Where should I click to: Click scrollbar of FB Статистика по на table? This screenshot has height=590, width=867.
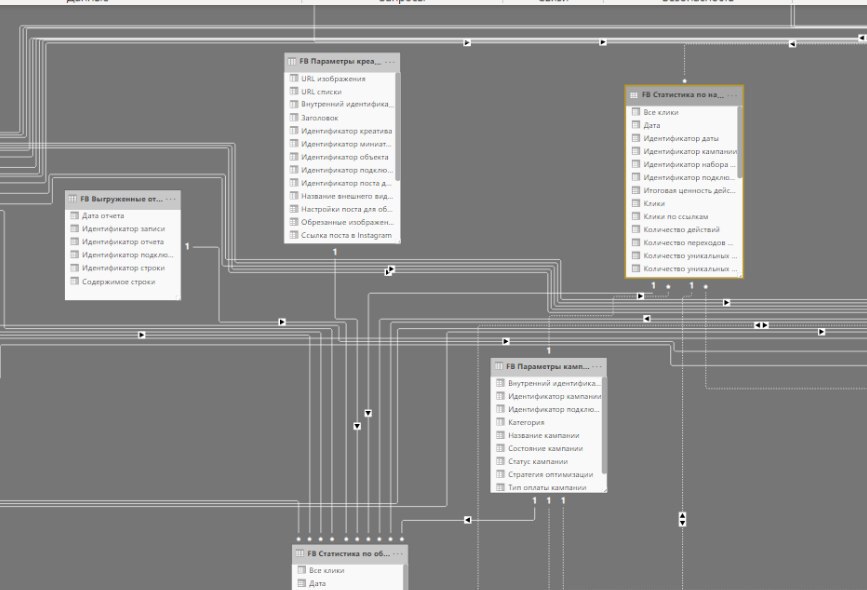tap(740, 142)
